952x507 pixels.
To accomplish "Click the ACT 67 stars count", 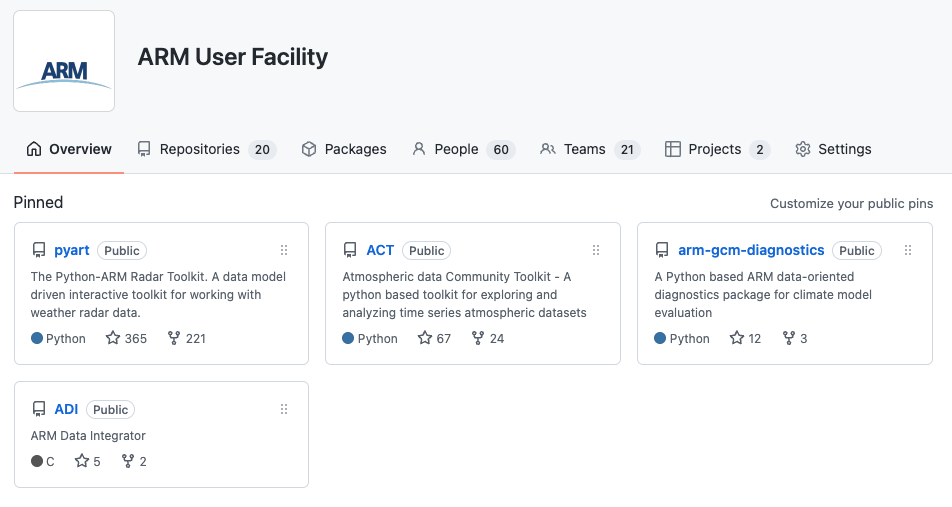I will pos(434,338).
